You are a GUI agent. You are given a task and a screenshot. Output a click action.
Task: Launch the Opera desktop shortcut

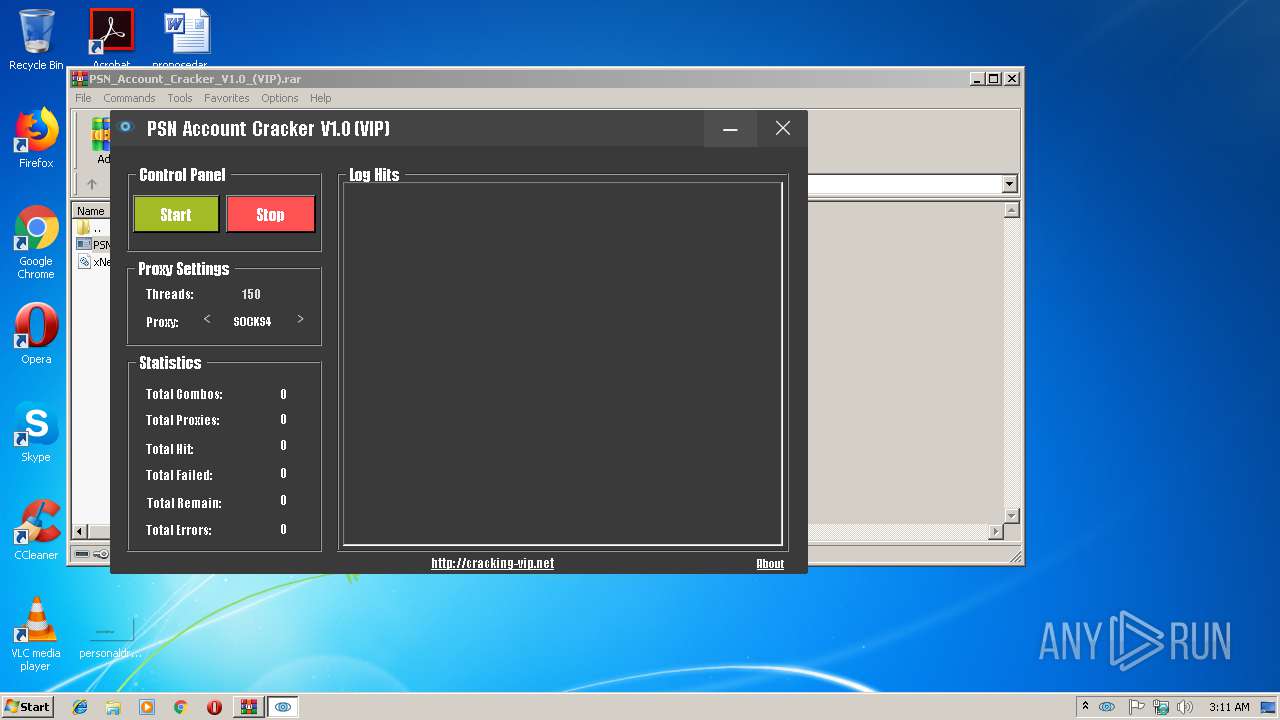(x=36, y=333)
